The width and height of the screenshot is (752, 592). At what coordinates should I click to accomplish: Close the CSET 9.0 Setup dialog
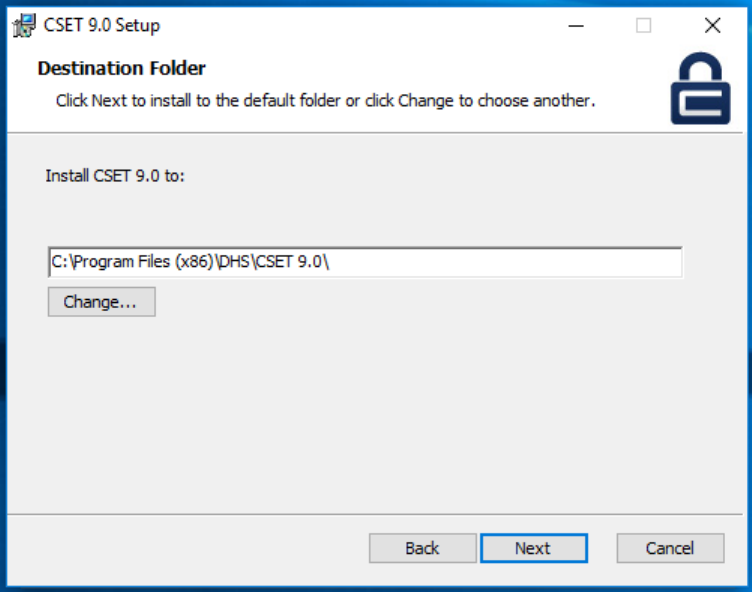point(712,25)
